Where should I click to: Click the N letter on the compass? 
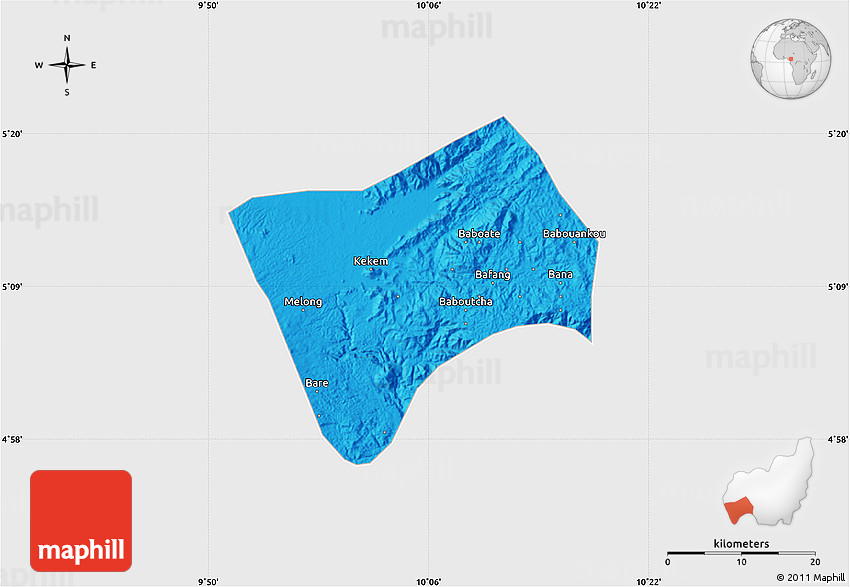[x=67, y=38]
